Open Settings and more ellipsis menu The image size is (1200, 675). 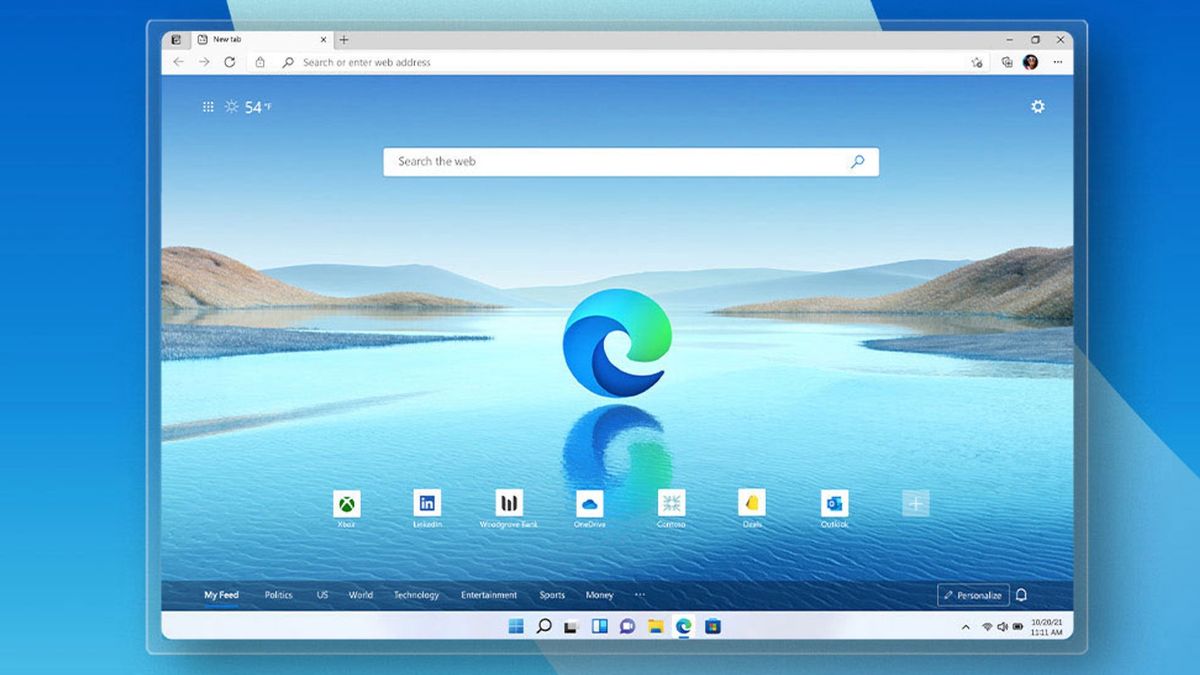point(1057,62)
